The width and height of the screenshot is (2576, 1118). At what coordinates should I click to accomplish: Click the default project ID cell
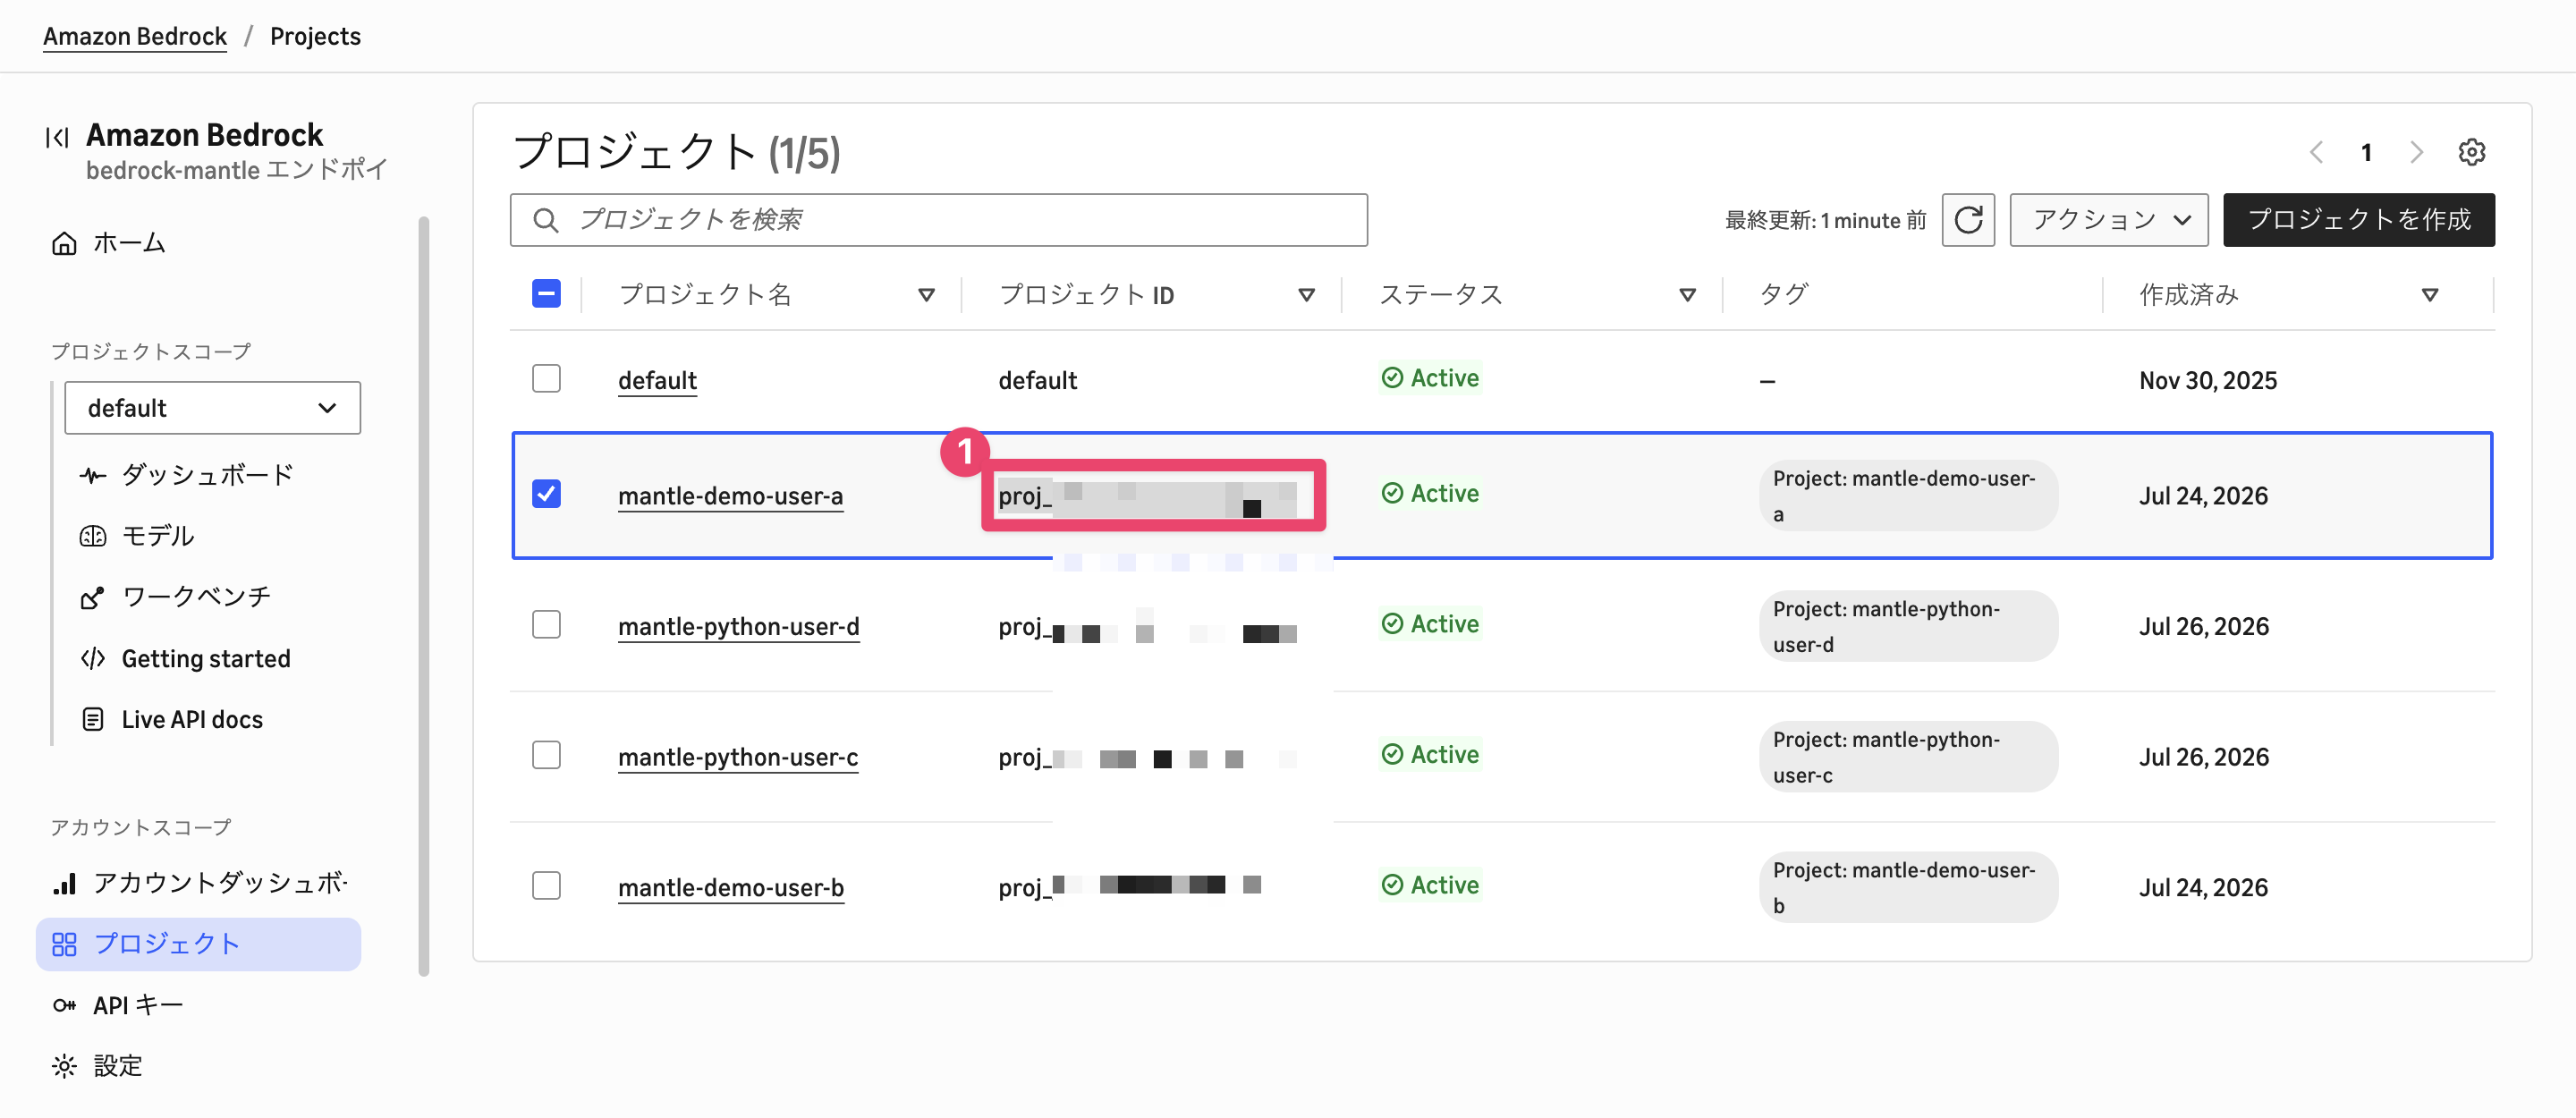point(1037,381)
